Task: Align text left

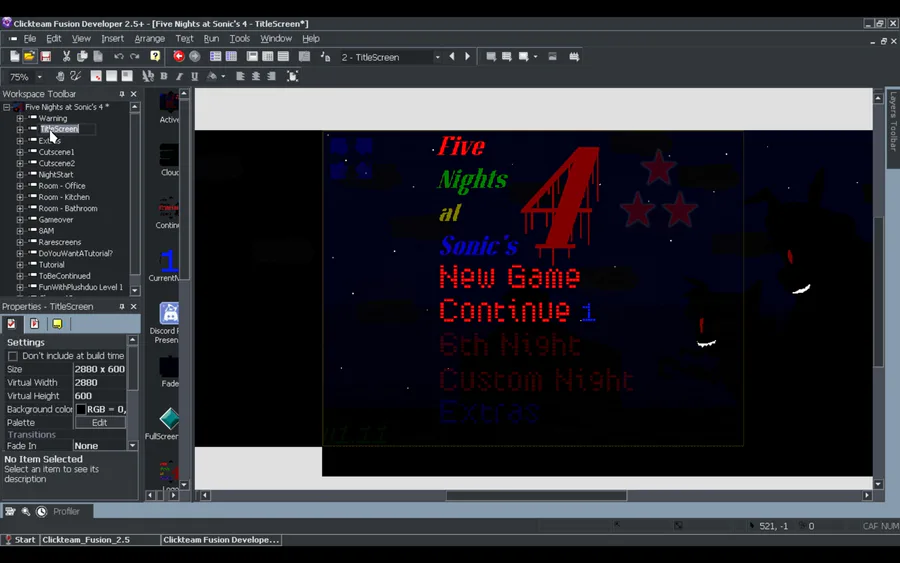Action: pyautogui.click(x=240, y=76)
